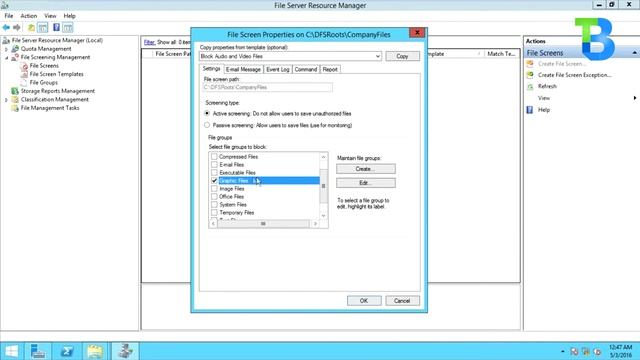
Task: Open the Help menu
Action: coord(69,16)
